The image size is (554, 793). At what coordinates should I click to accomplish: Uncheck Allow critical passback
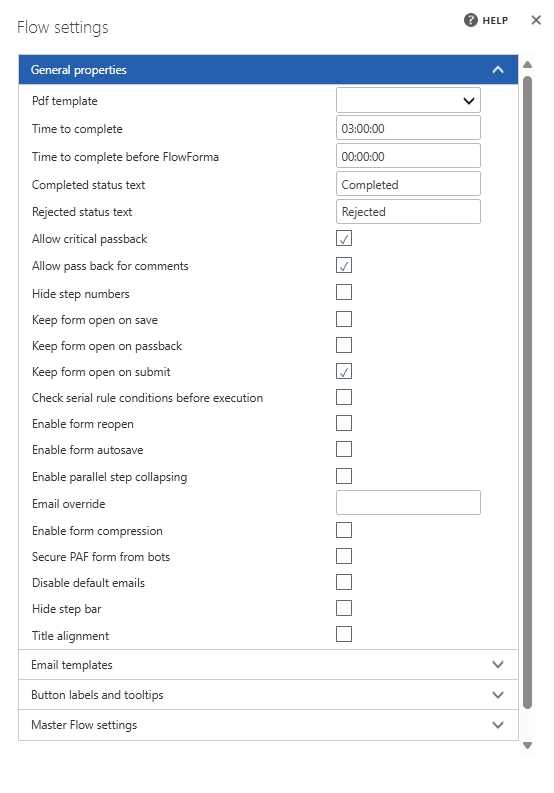point(344,239)
